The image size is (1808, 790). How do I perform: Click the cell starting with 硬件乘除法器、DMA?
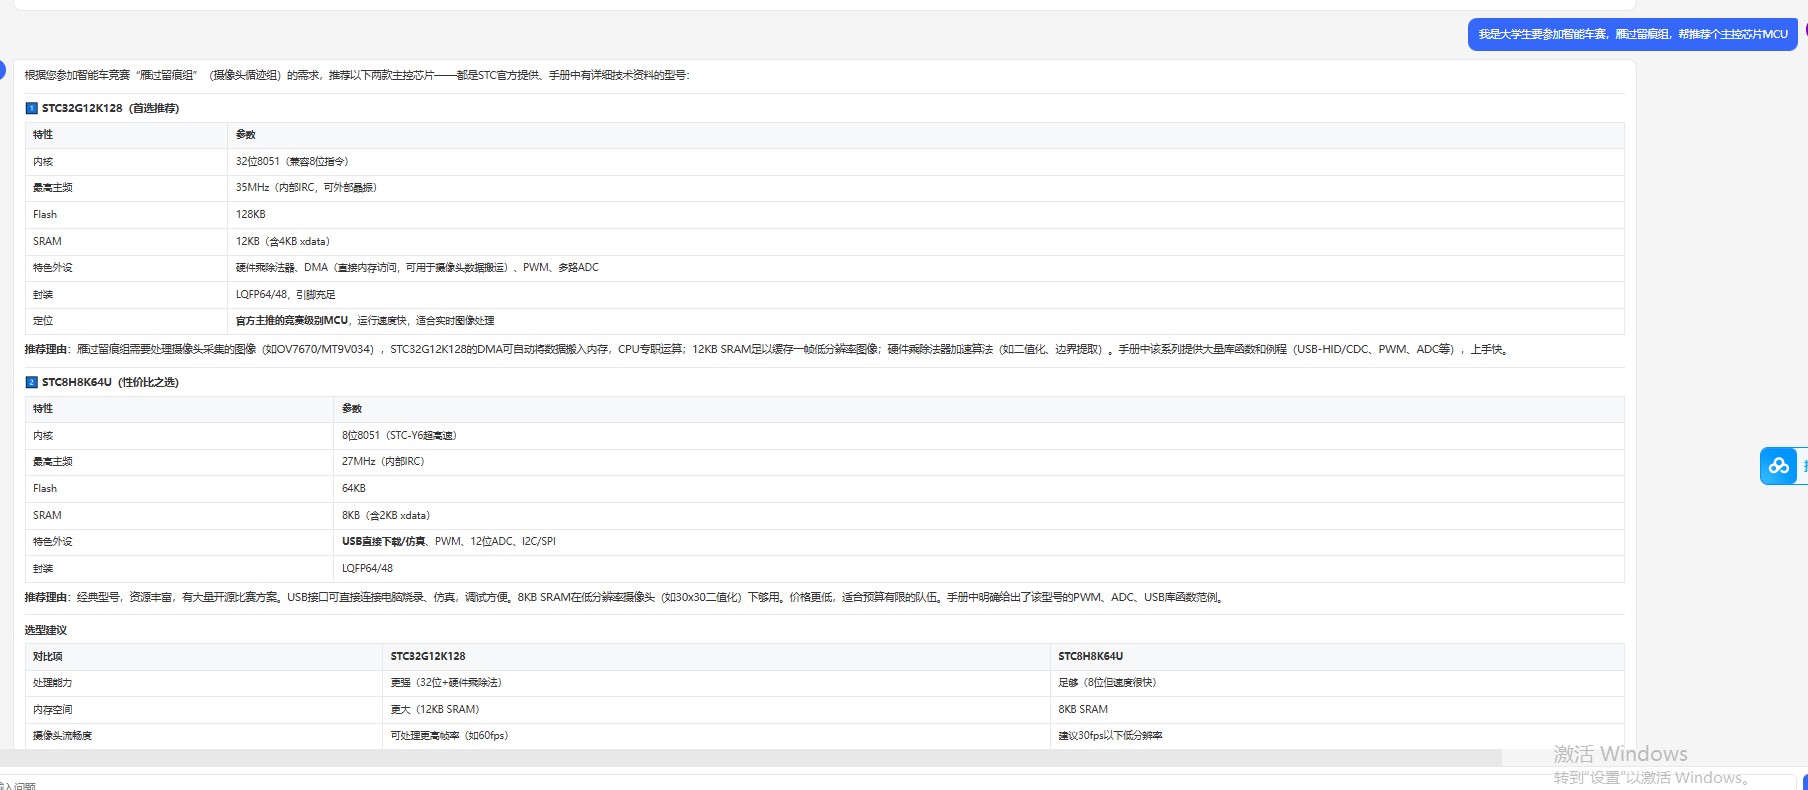tap(417, 267)
